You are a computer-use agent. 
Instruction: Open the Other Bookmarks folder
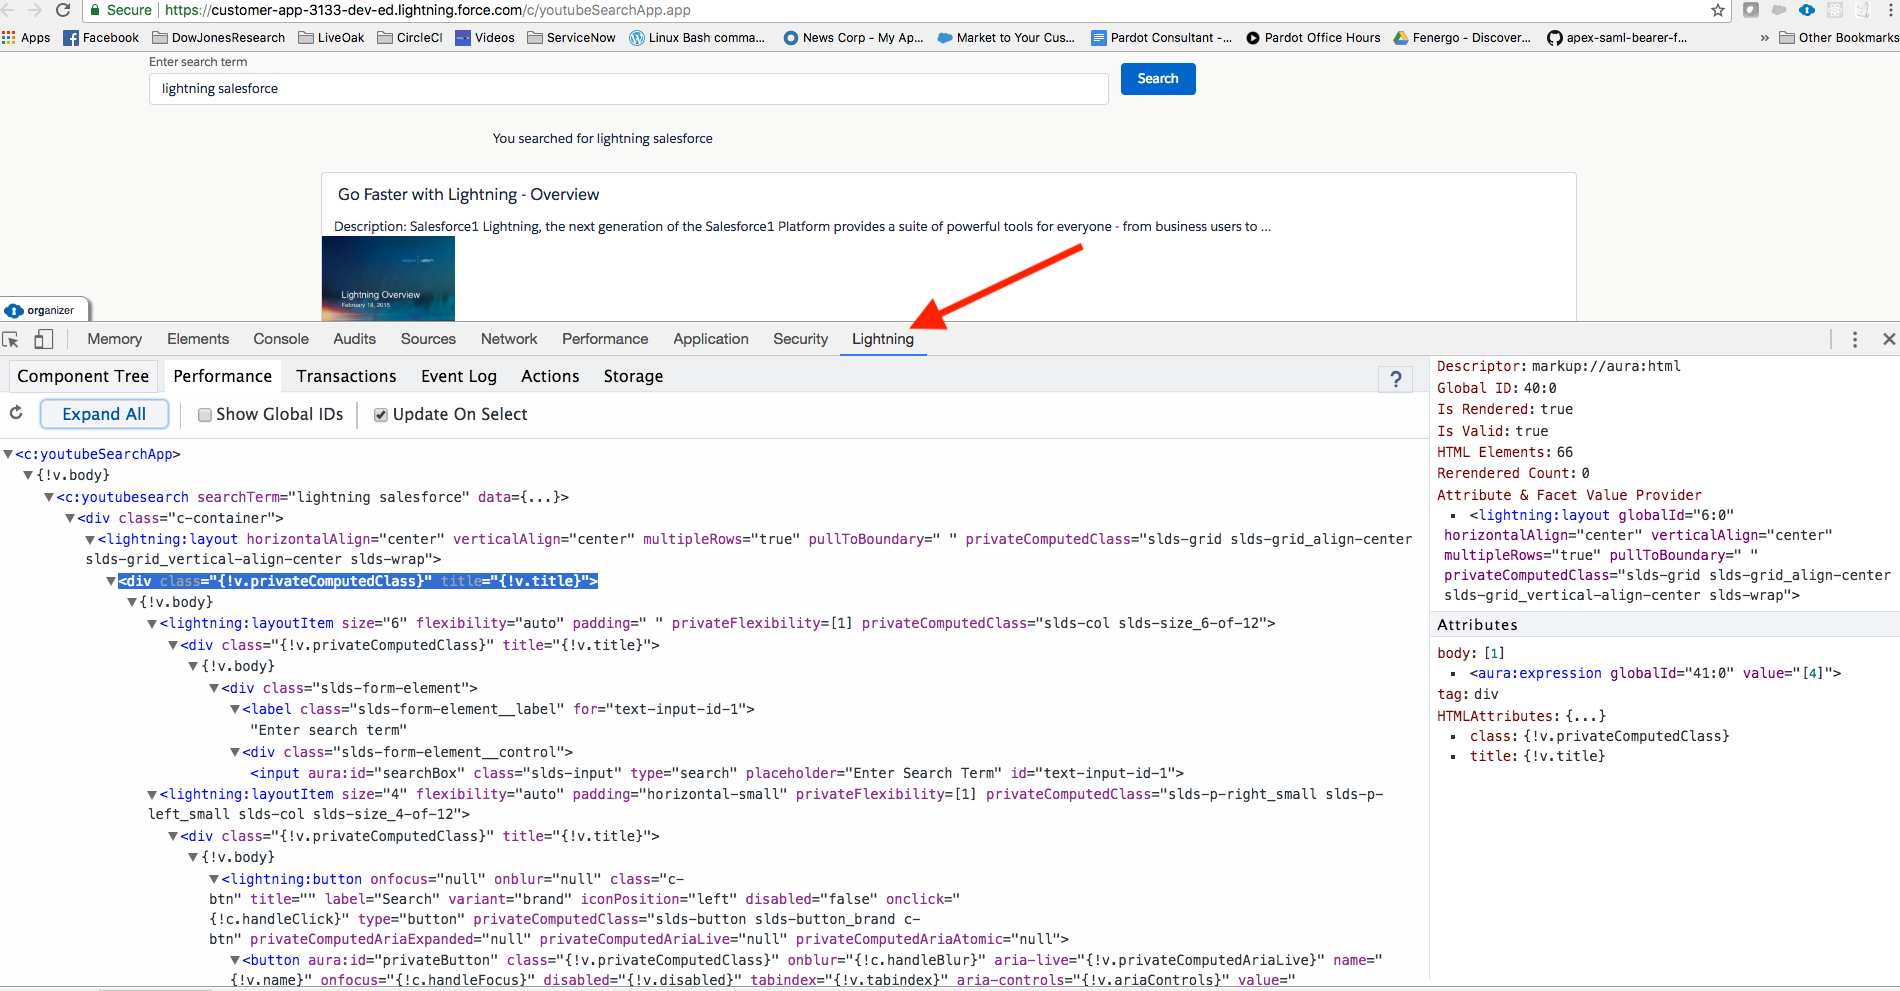point(1839,38)
